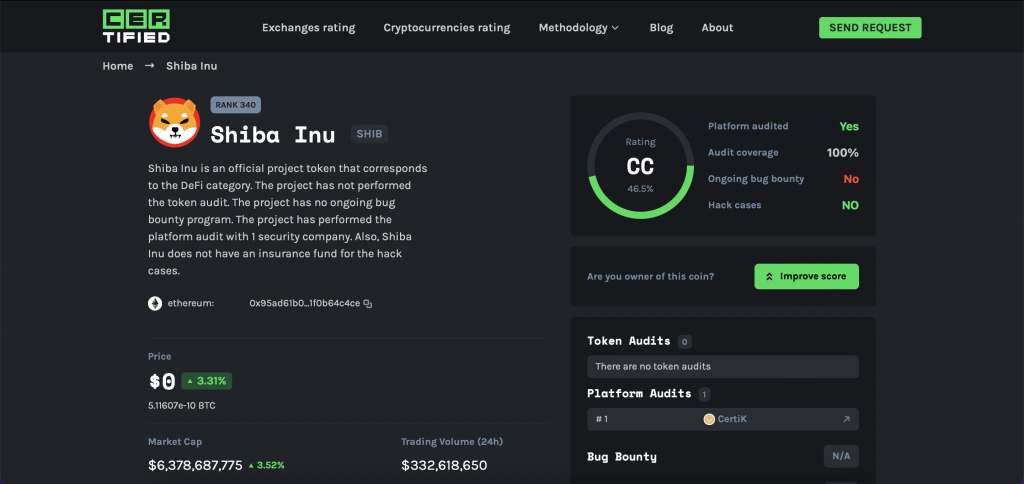The width and height of the screenshot is (1024, 484).
Task: Click the Bug Bounty N/A badge
Action: click(x=841, y=457)
